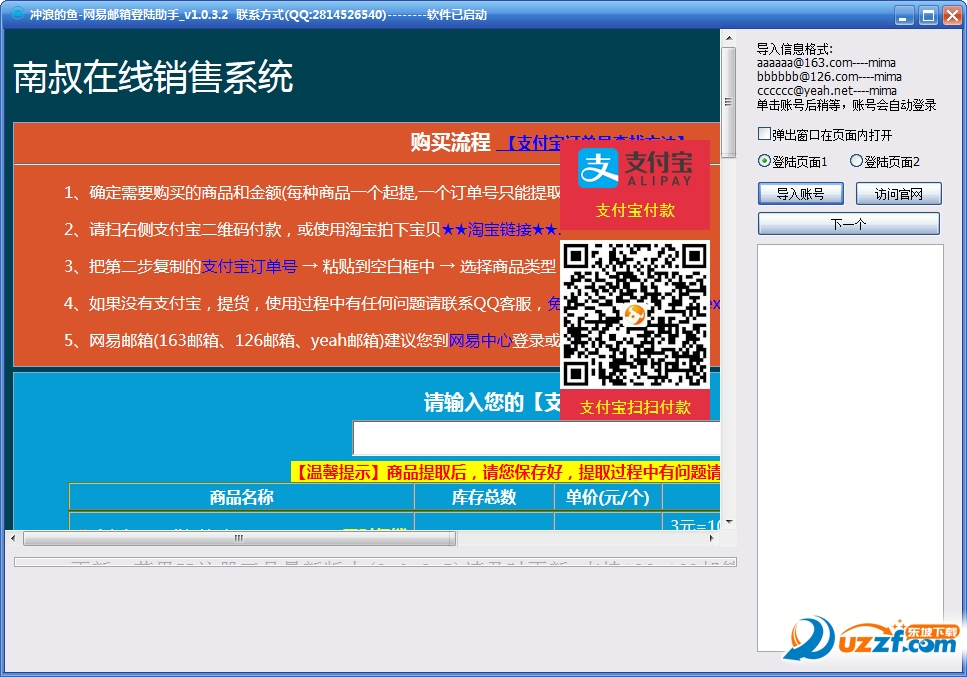Click the 商品名称 table header
The height and width of the screenshot is (677, 967).
pyautogui.click(x=241, y=497)
